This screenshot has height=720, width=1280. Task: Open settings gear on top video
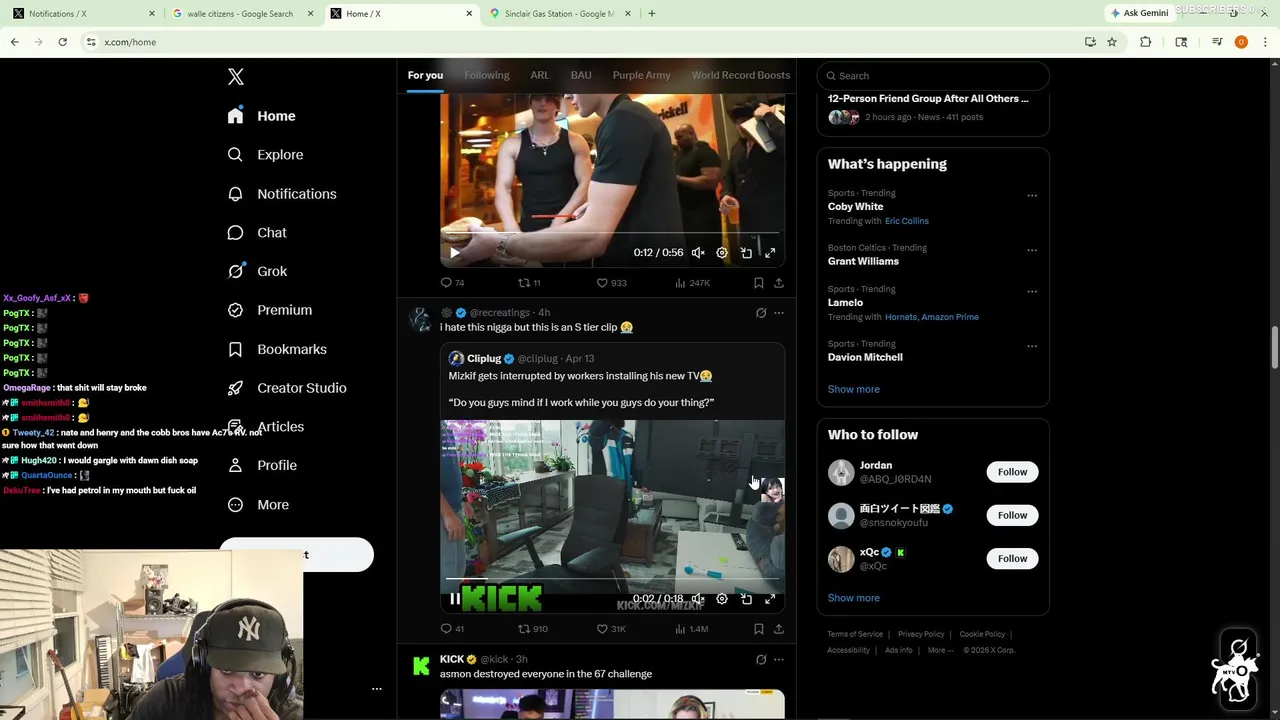pos(722,253)
